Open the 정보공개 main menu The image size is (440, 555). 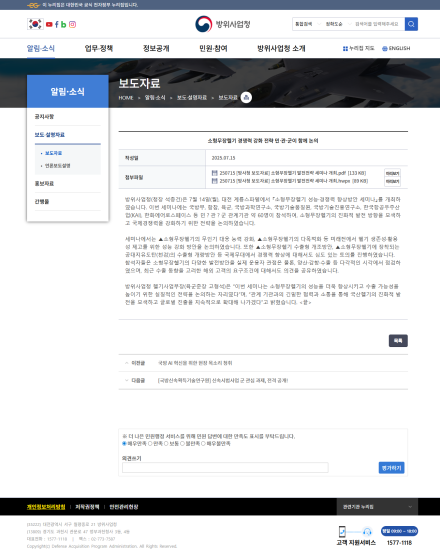tap(156, 48)
